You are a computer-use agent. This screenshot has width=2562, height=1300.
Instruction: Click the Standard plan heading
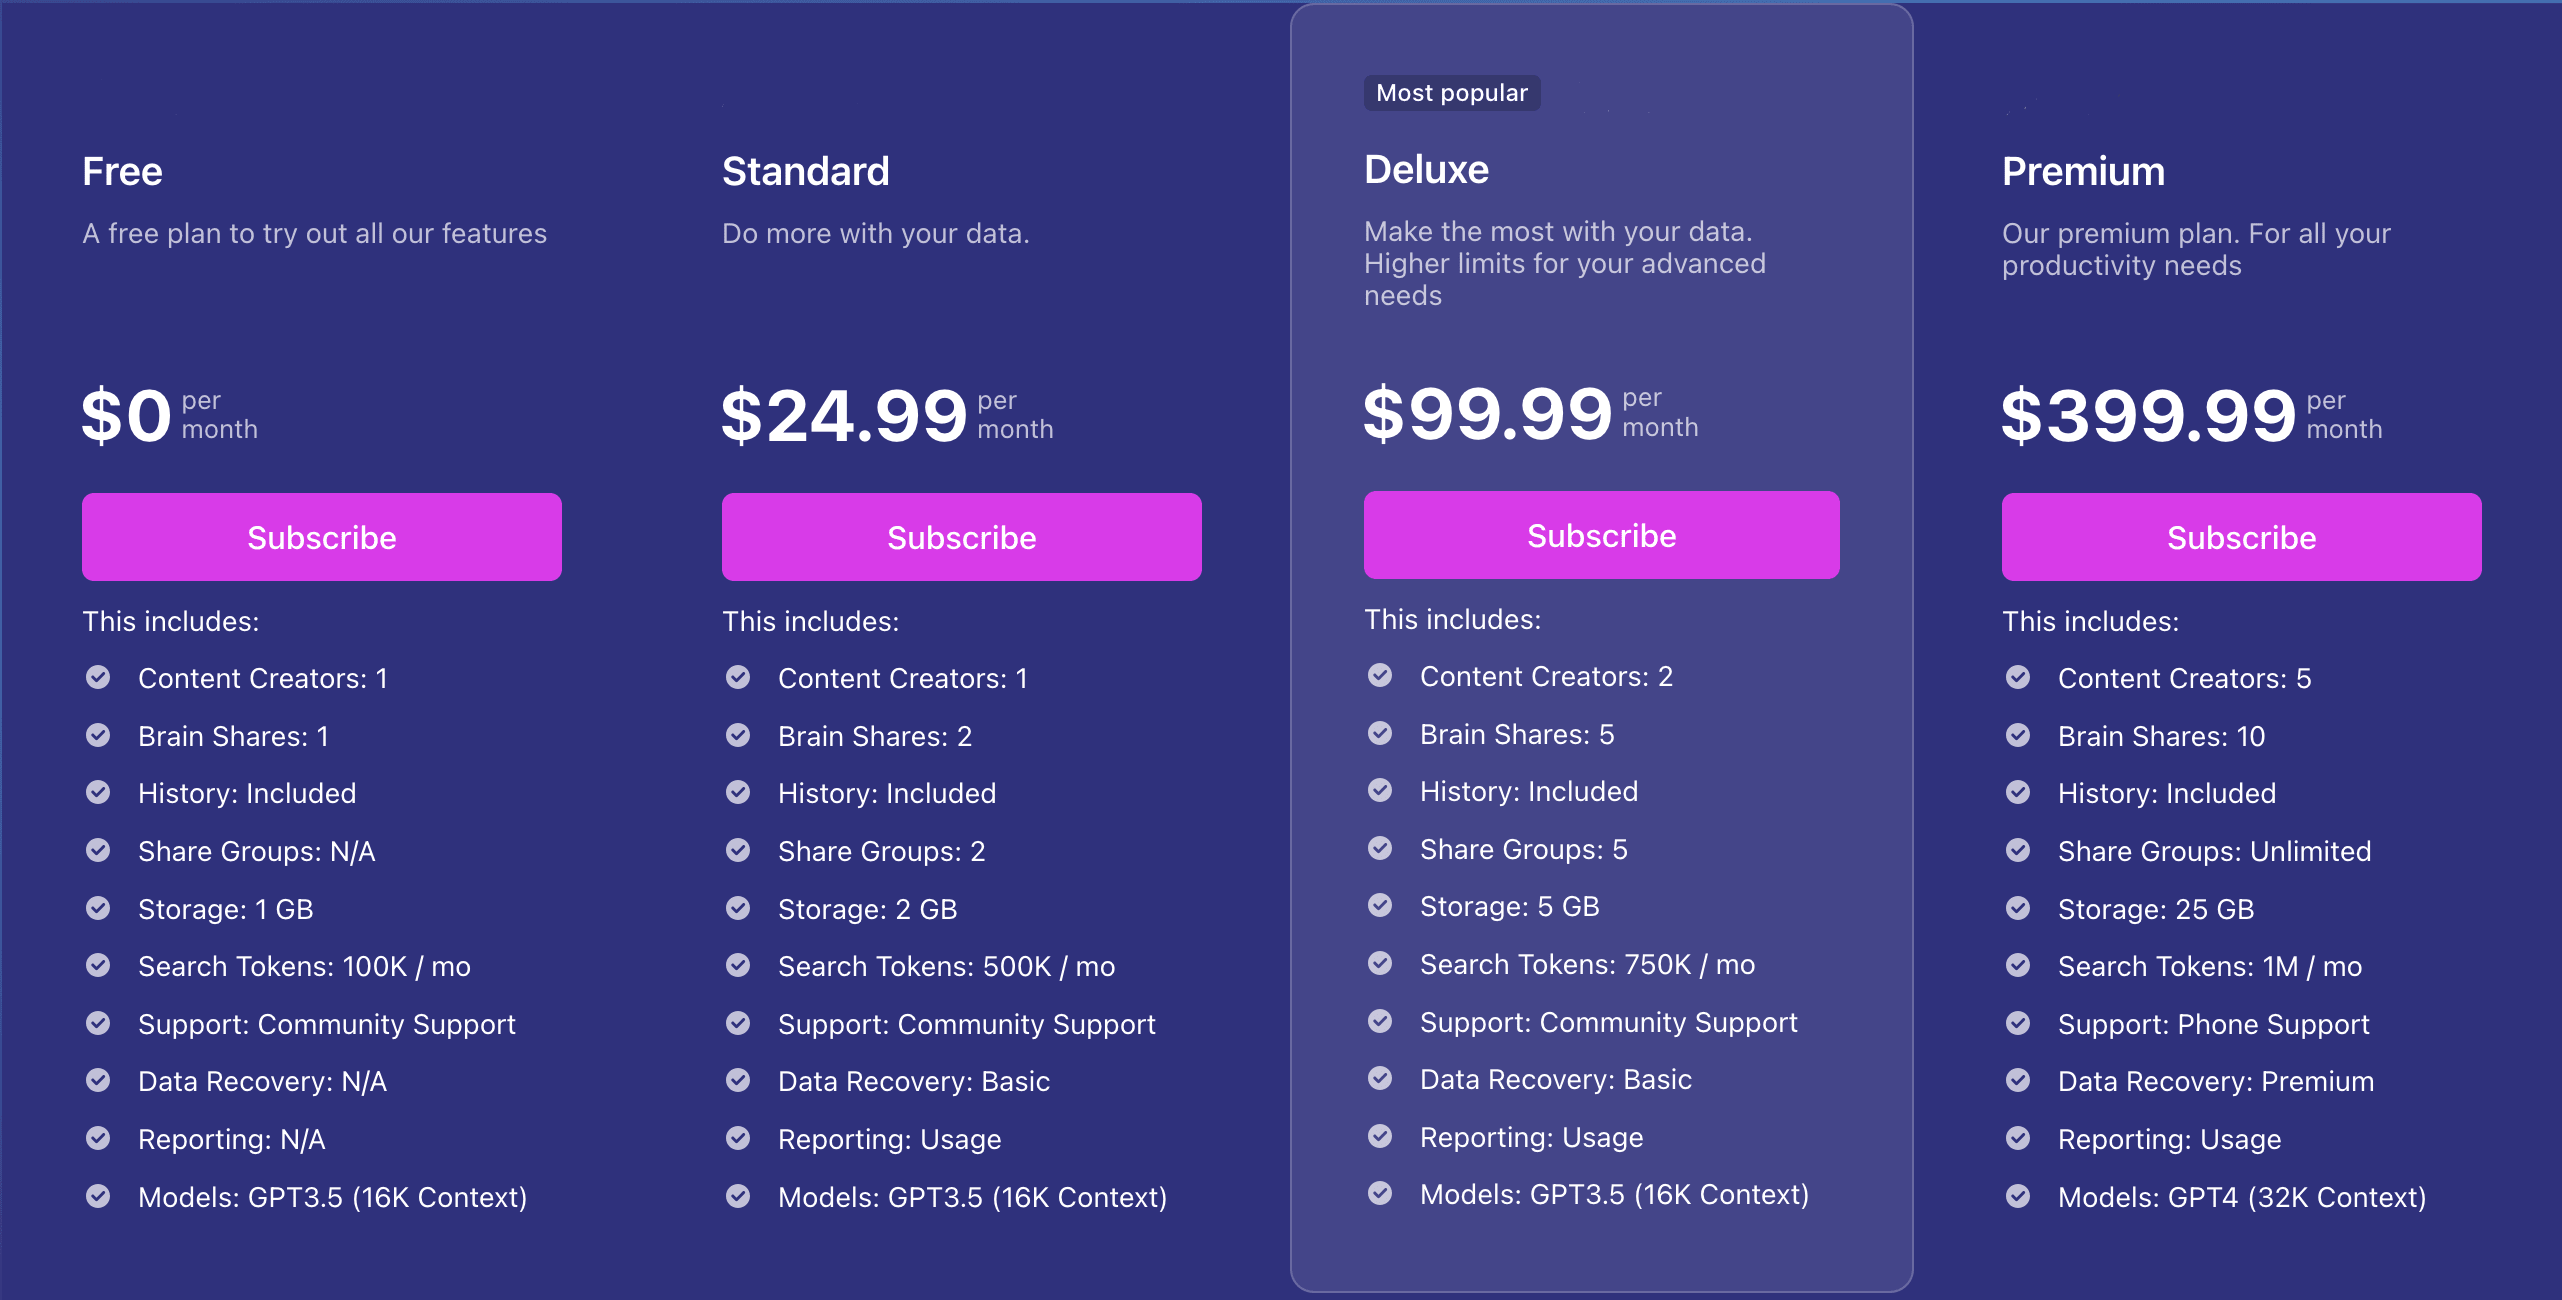pyautogui.click(x=805, y=172)
